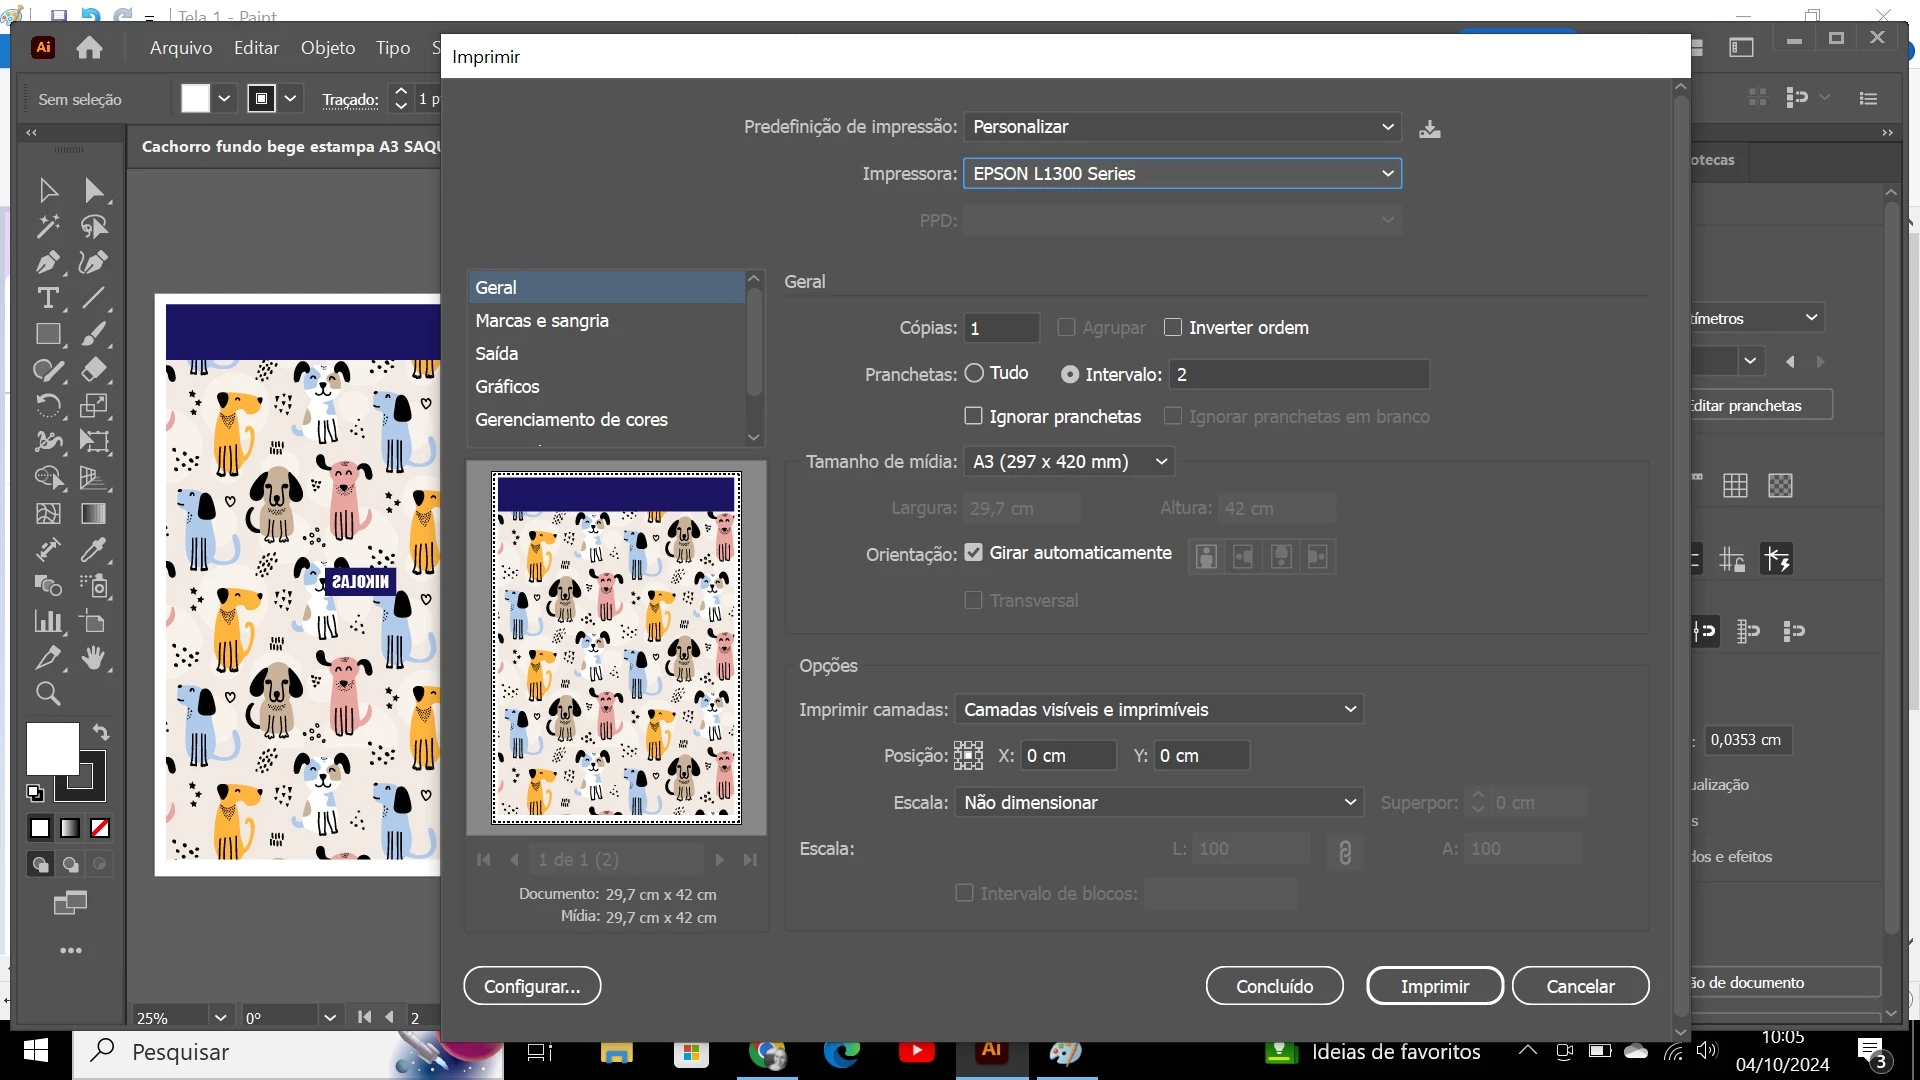
Task: Open the Imprimir camadas dropdown
Action: click(1159, 710)
